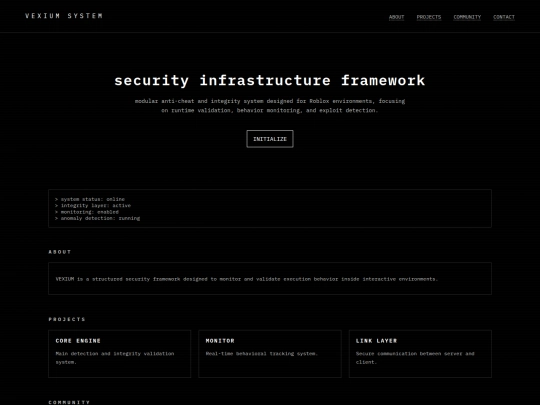The image size is (540, 405).
Task: Select the CONTACT navigation link
Action: [x=504, y=17]
